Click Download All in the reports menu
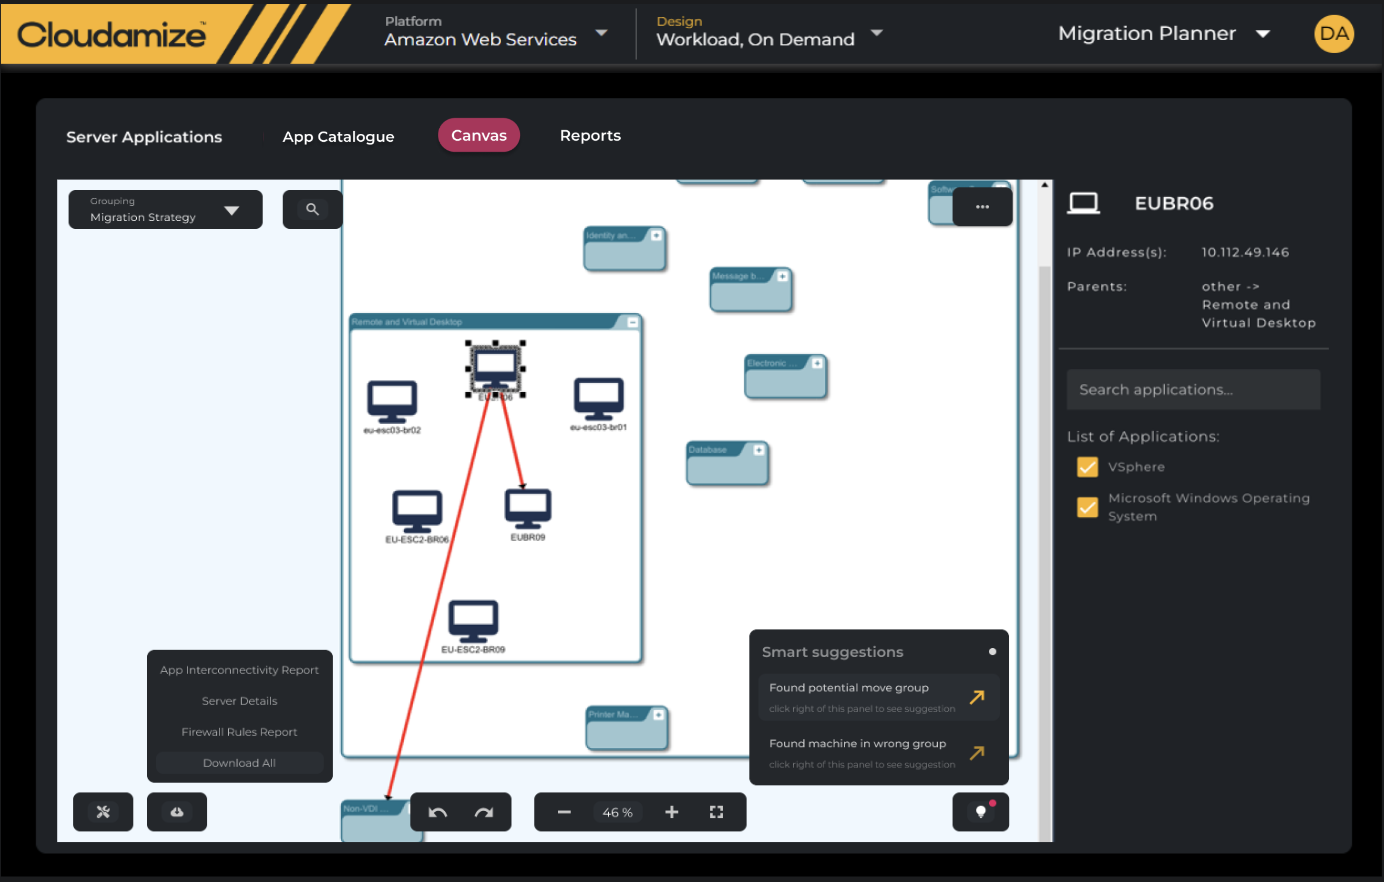The height and width of the screenshot is (882, 1384). [x=239, y=763]
